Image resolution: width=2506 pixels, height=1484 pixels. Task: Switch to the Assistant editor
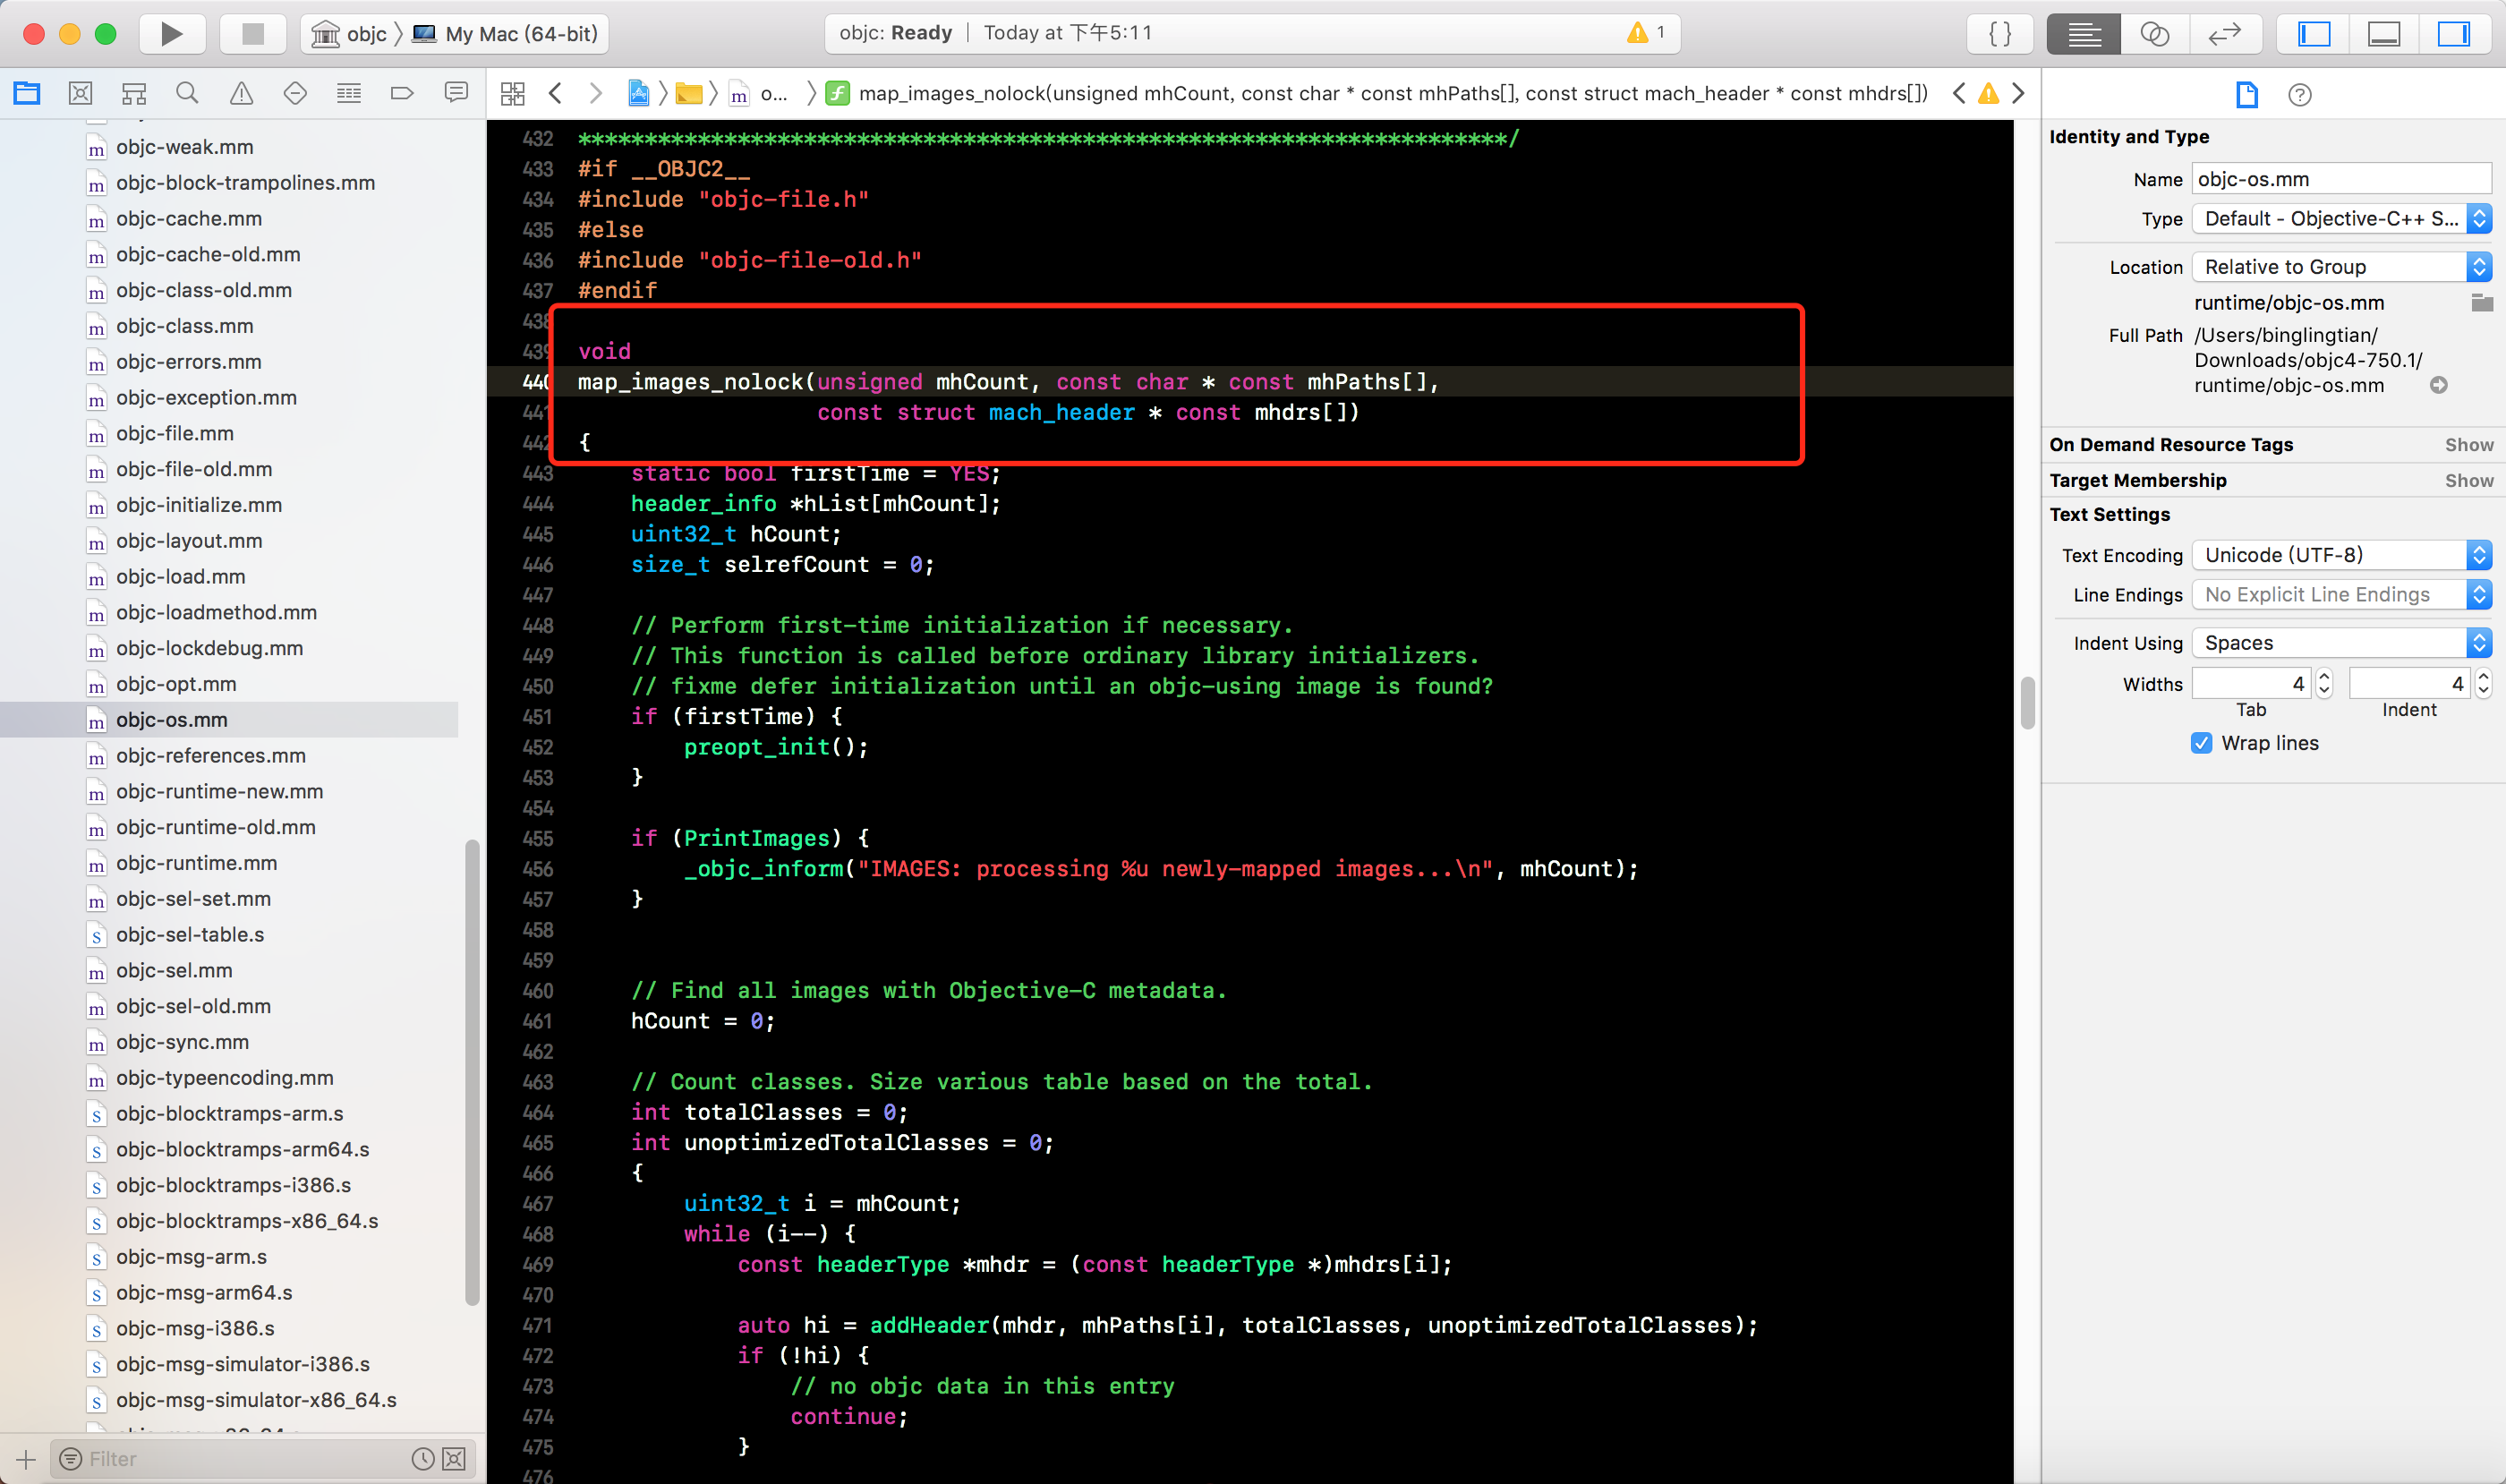pyautogui.click(x=2154, y=34)
